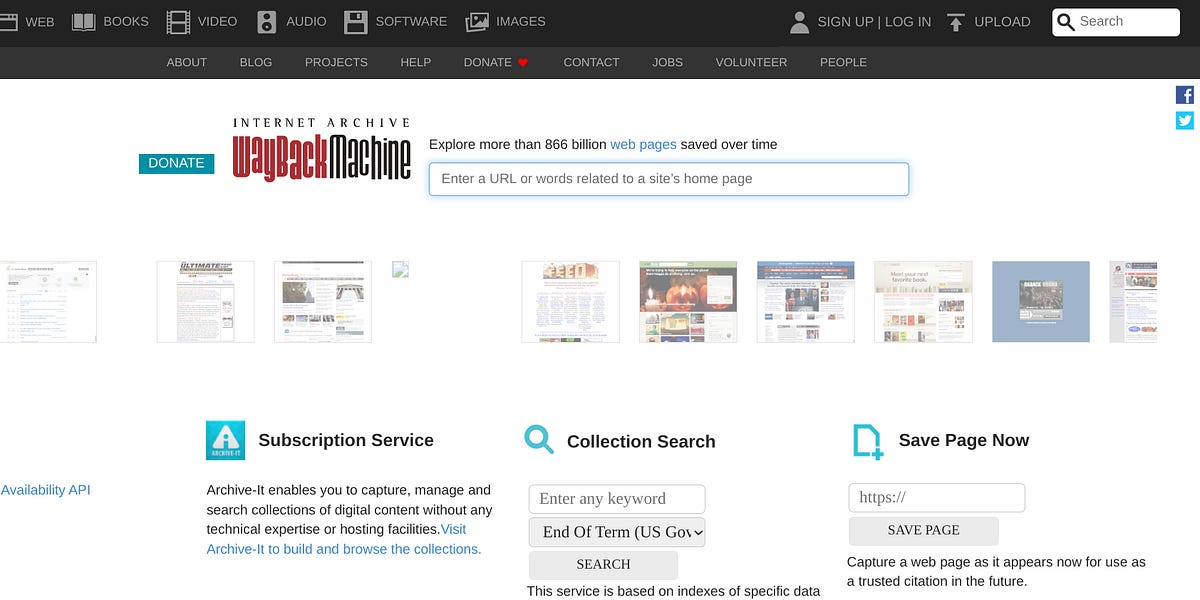
Task: Go to the VOLUNTEER menu entry
Action: pyautogui.click(x=751, y=62)
